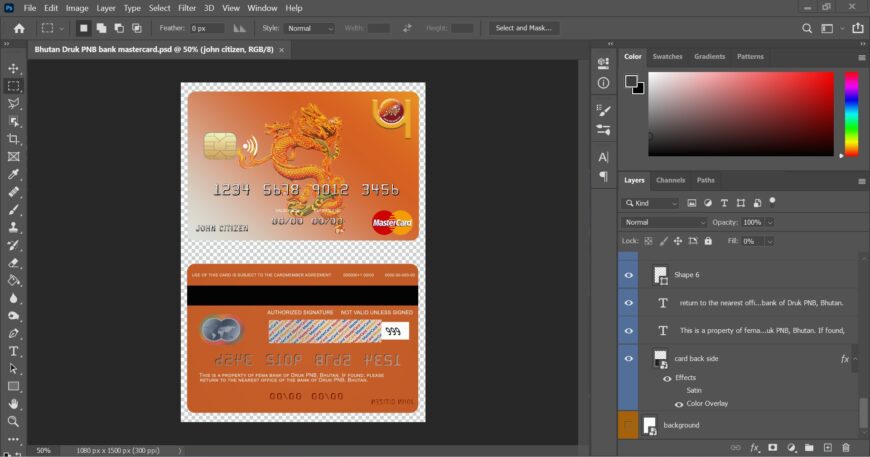
Task: Toggle Effects visibility on card back side
Action: [667, 378]
